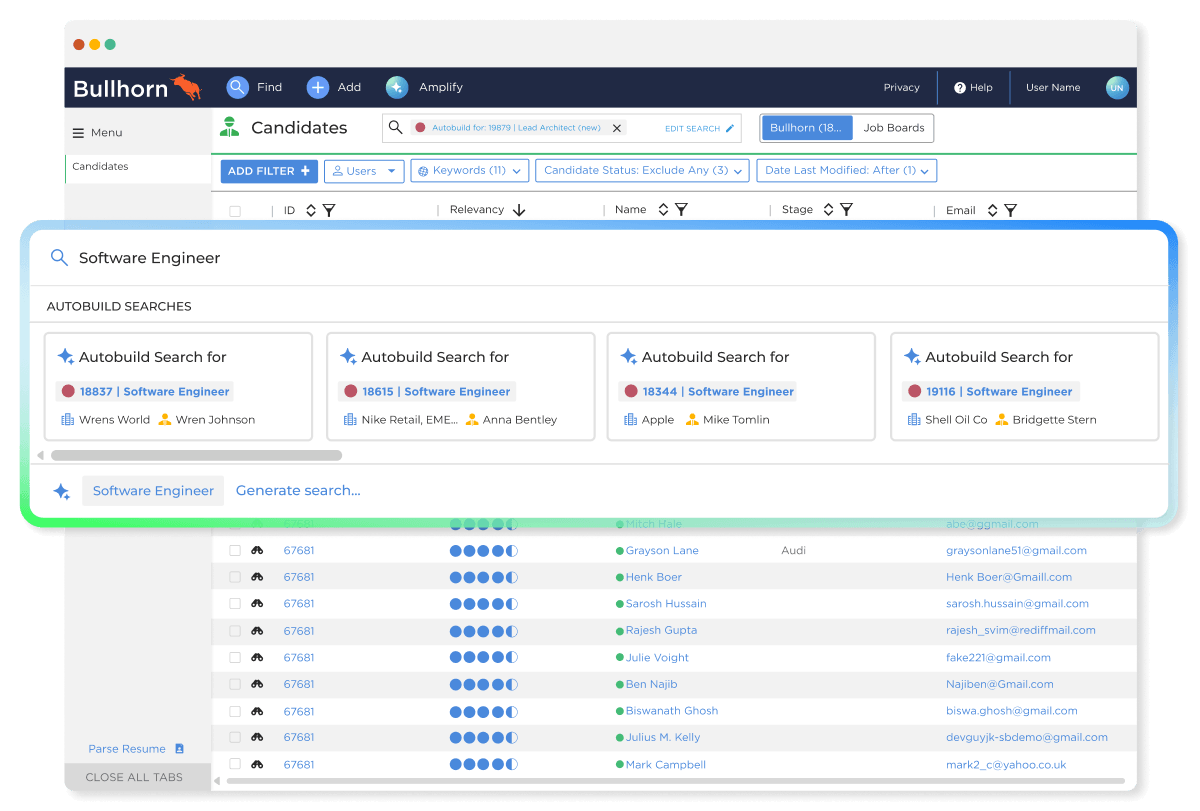Click the Autobuild cards horizontal scrollbar

[196, 455]
